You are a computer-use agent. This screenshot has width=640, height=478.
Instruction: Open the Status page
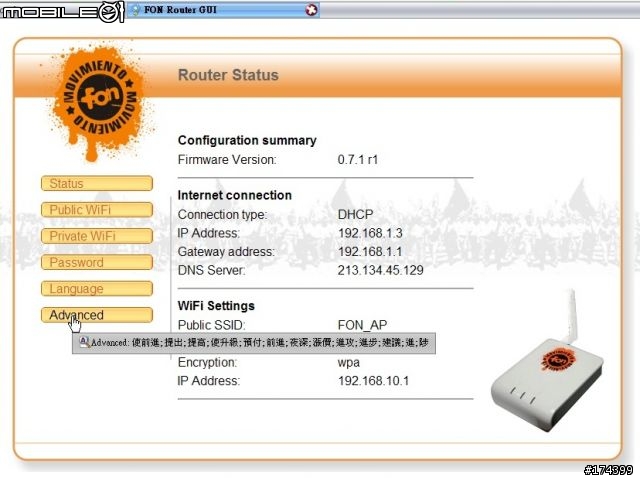[x=97, y=183]
